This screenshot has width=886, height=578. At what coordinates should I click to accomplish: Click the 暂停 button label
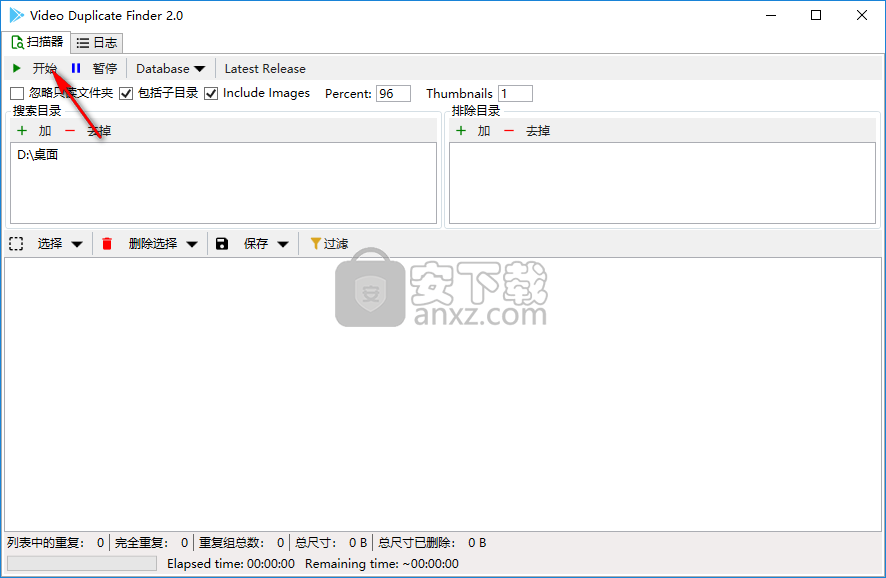click(105, 68)
